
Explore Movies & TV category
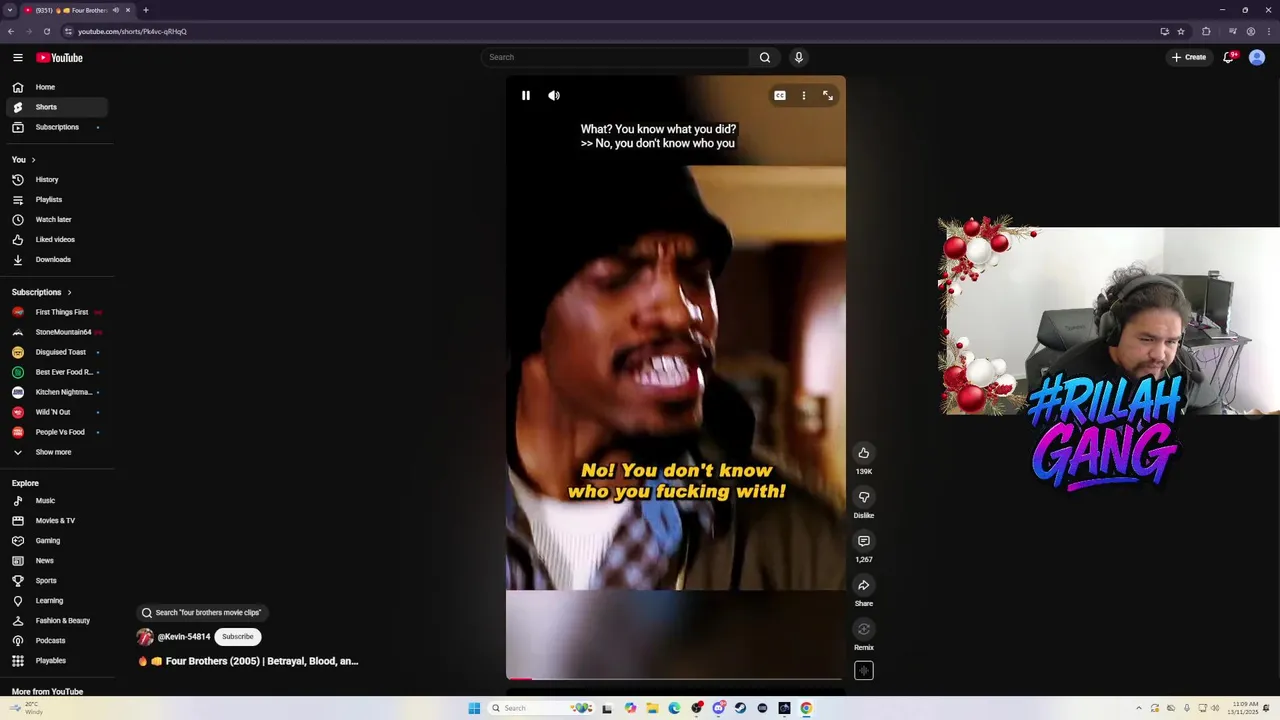[x=56, y=521]
